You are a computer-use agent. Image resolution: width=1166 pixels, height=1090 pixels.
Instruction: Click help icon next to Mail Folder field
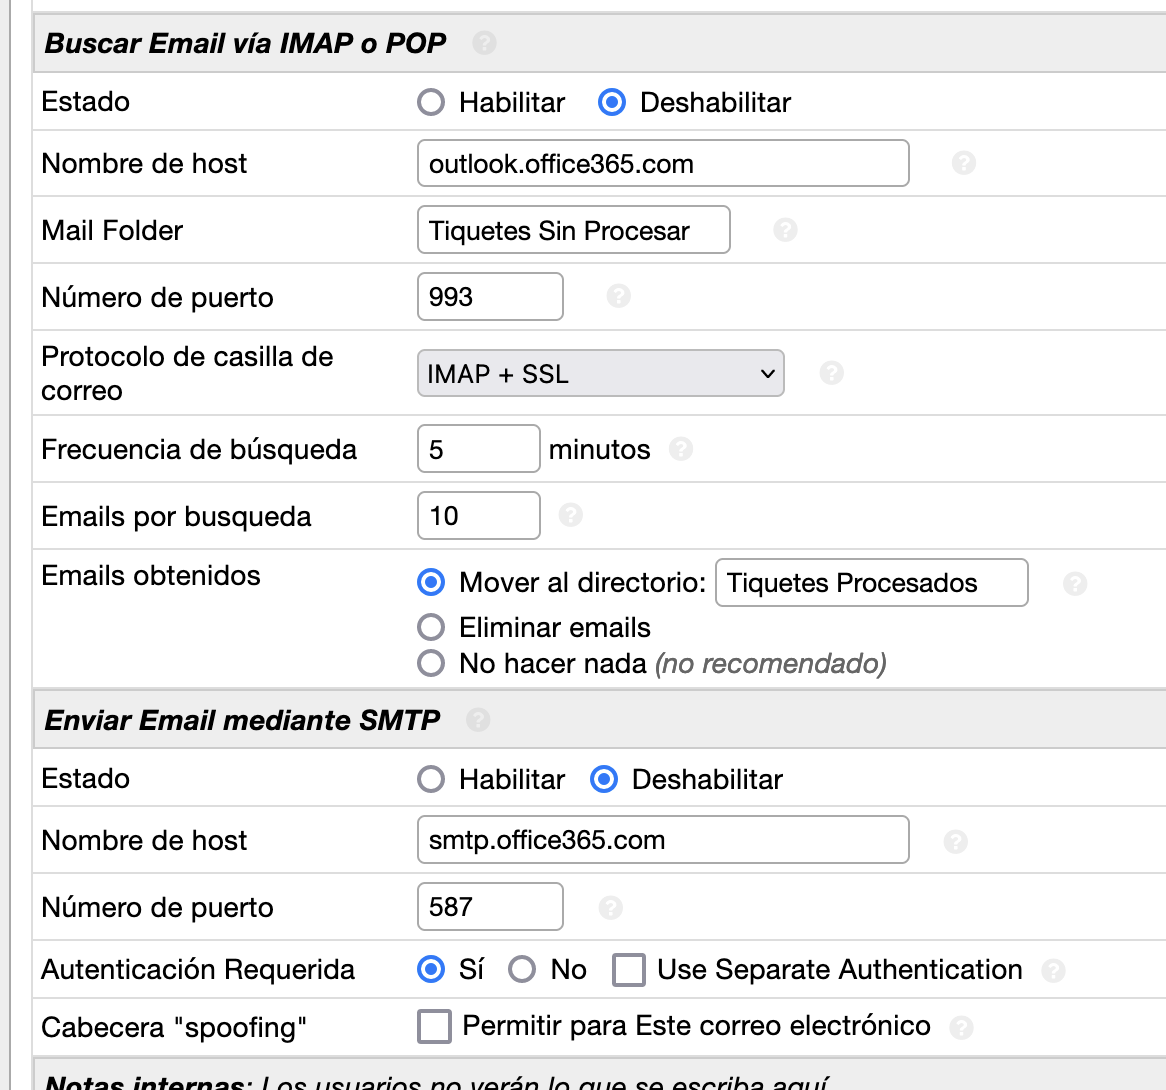point(785,230)
